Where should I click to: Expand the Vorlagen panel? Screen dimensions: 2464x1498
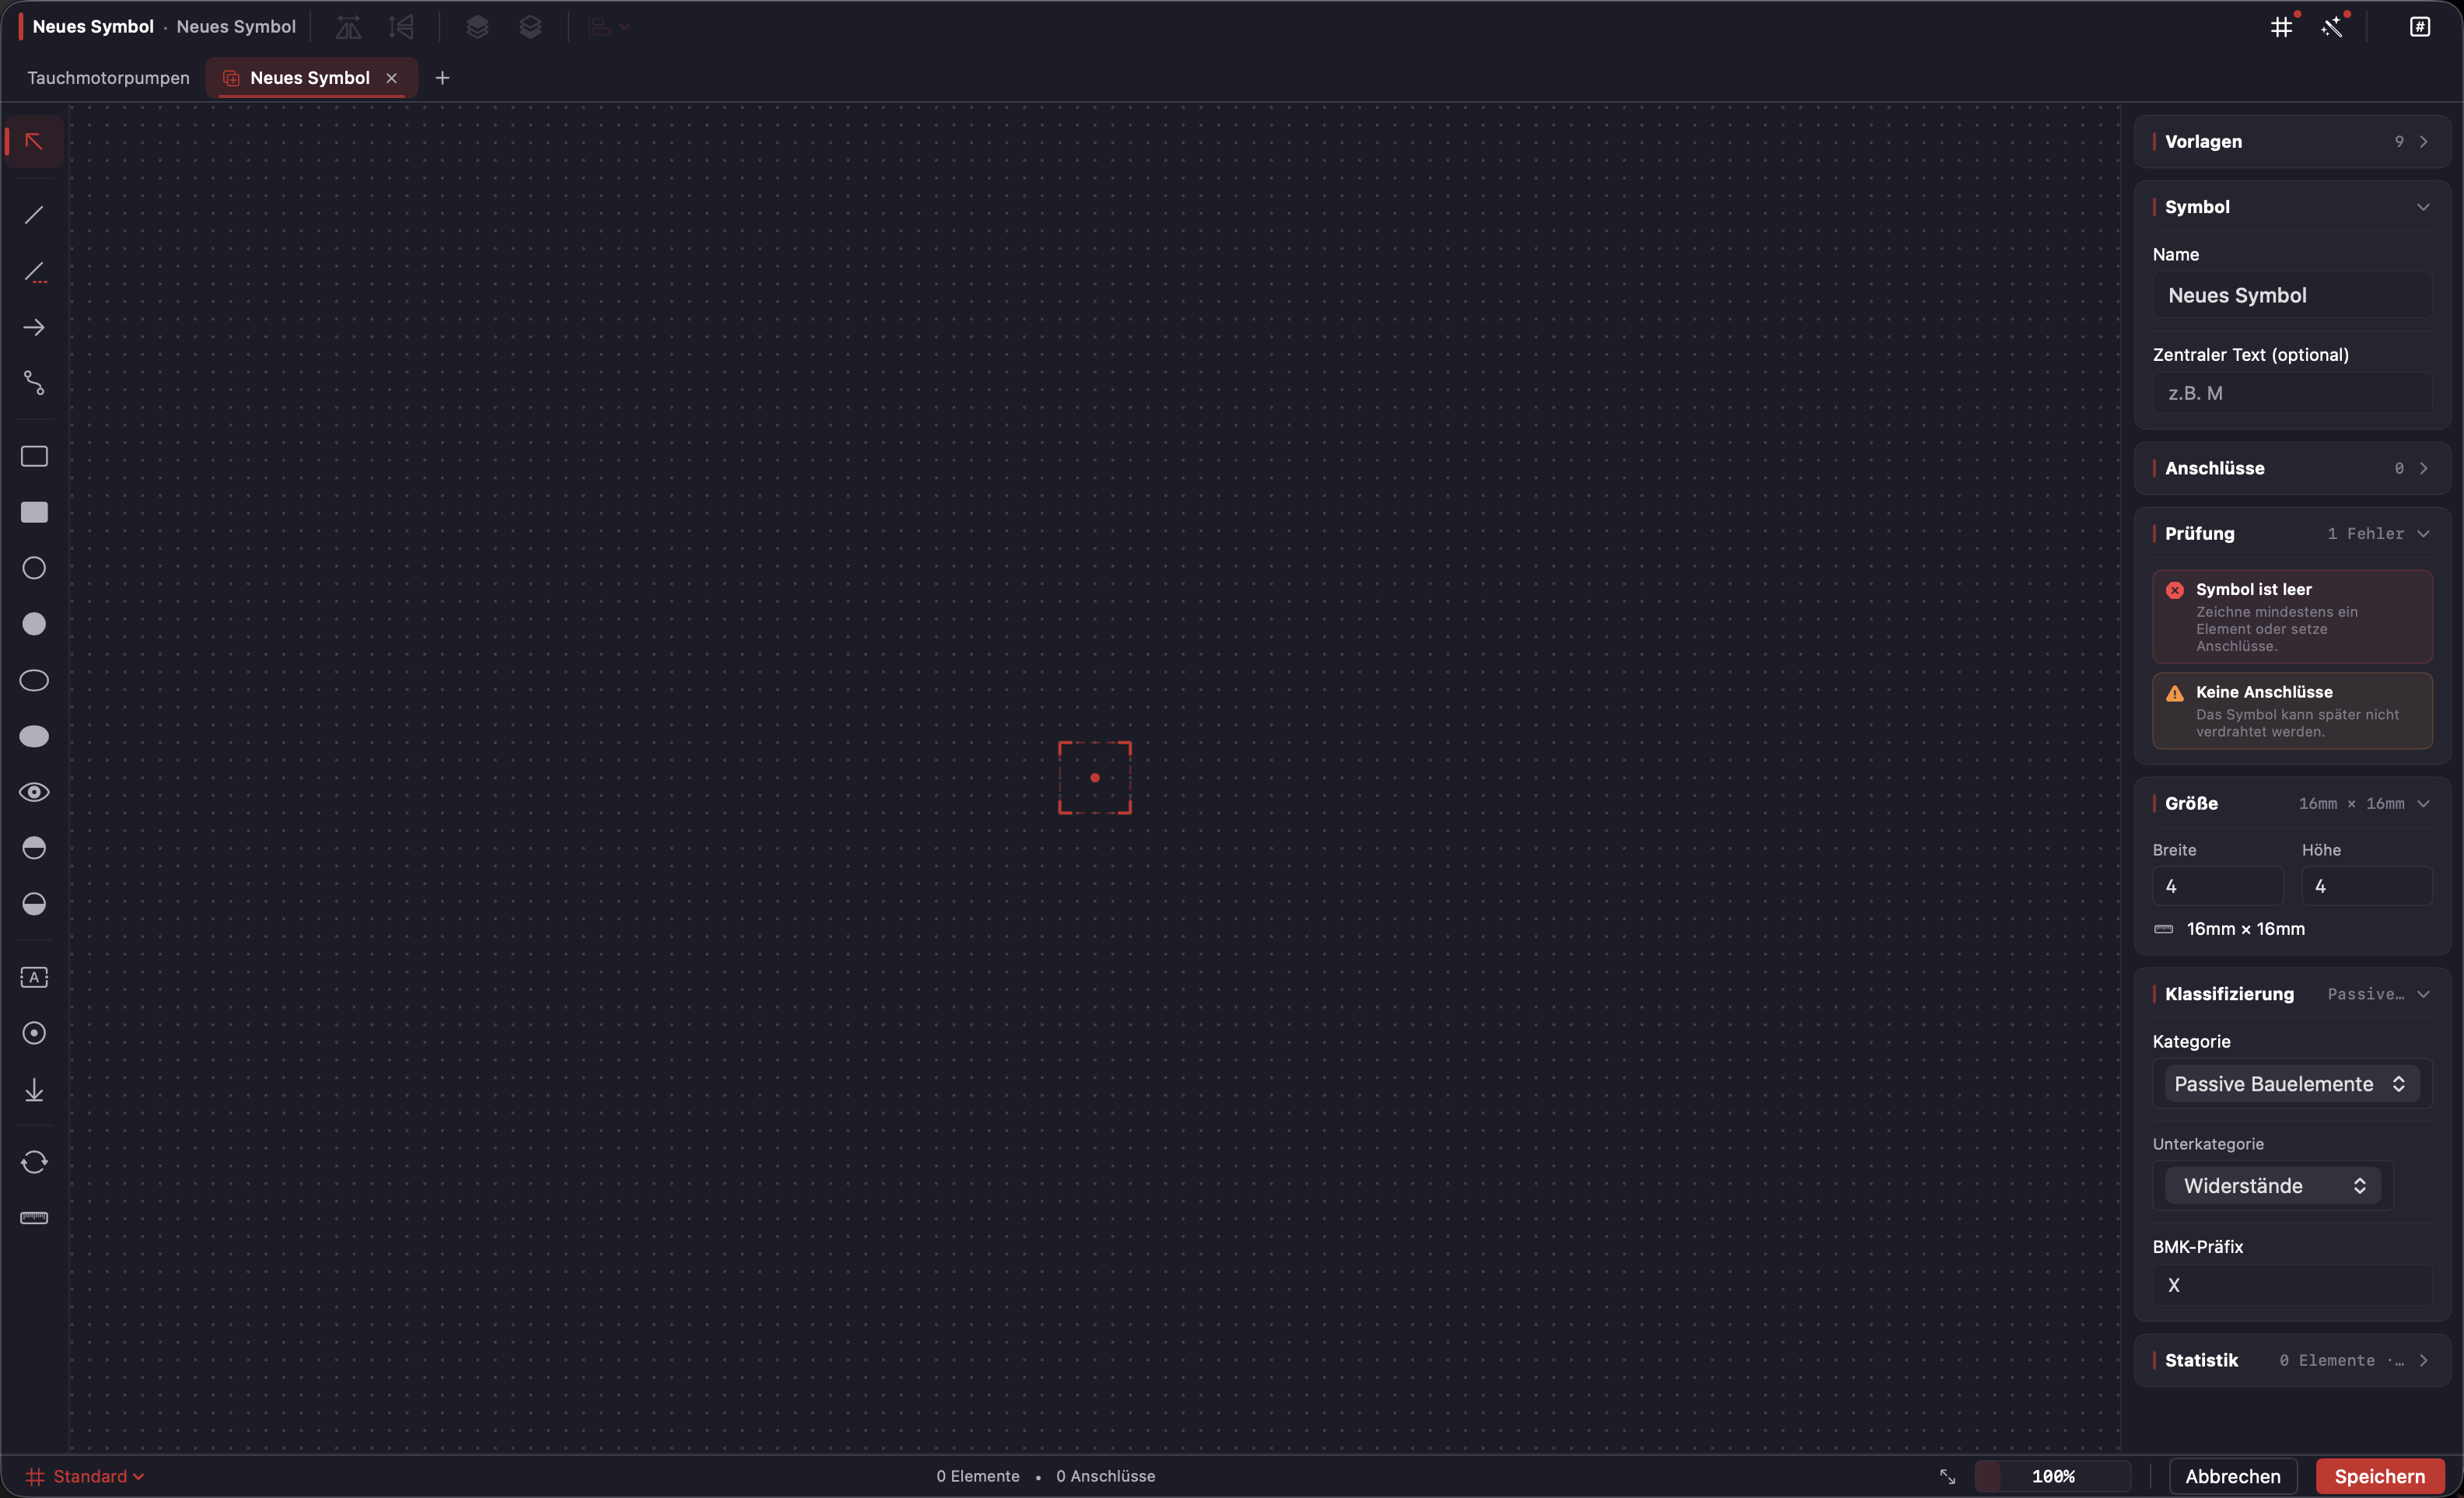tap(2292, 141)
